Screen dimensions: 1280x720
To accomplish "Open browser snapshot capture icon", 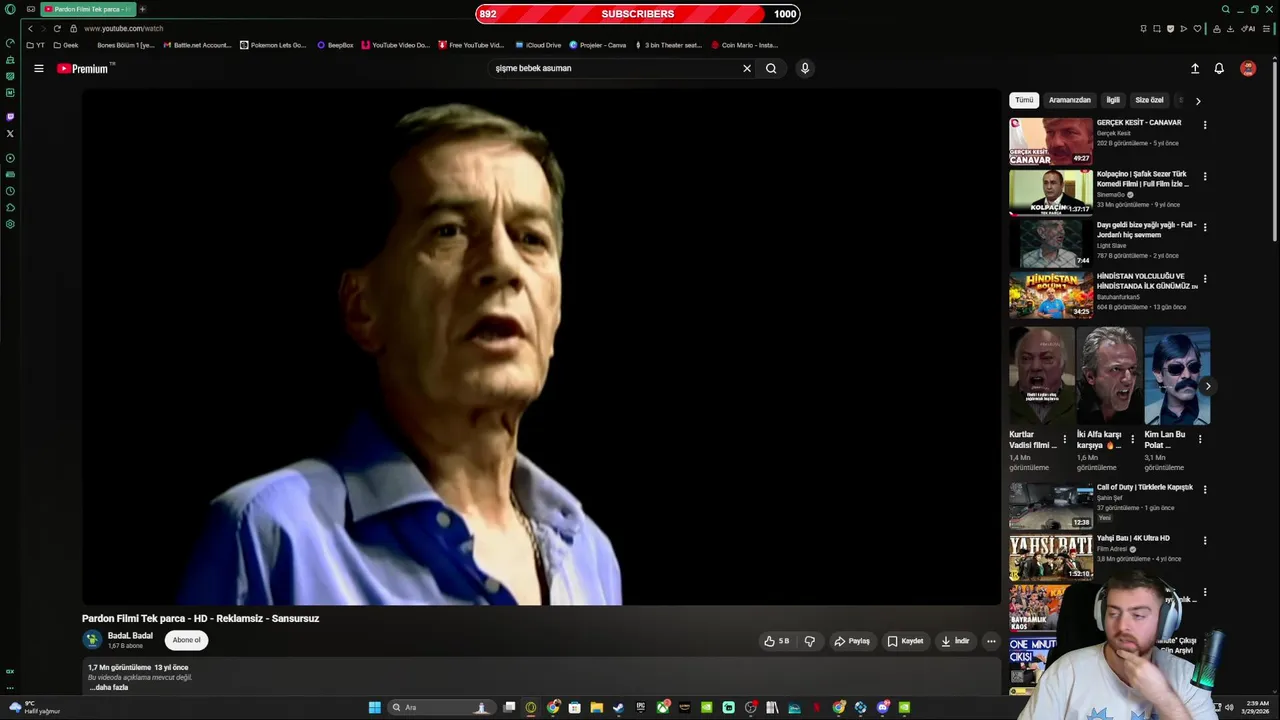I will pos(1157,28).
